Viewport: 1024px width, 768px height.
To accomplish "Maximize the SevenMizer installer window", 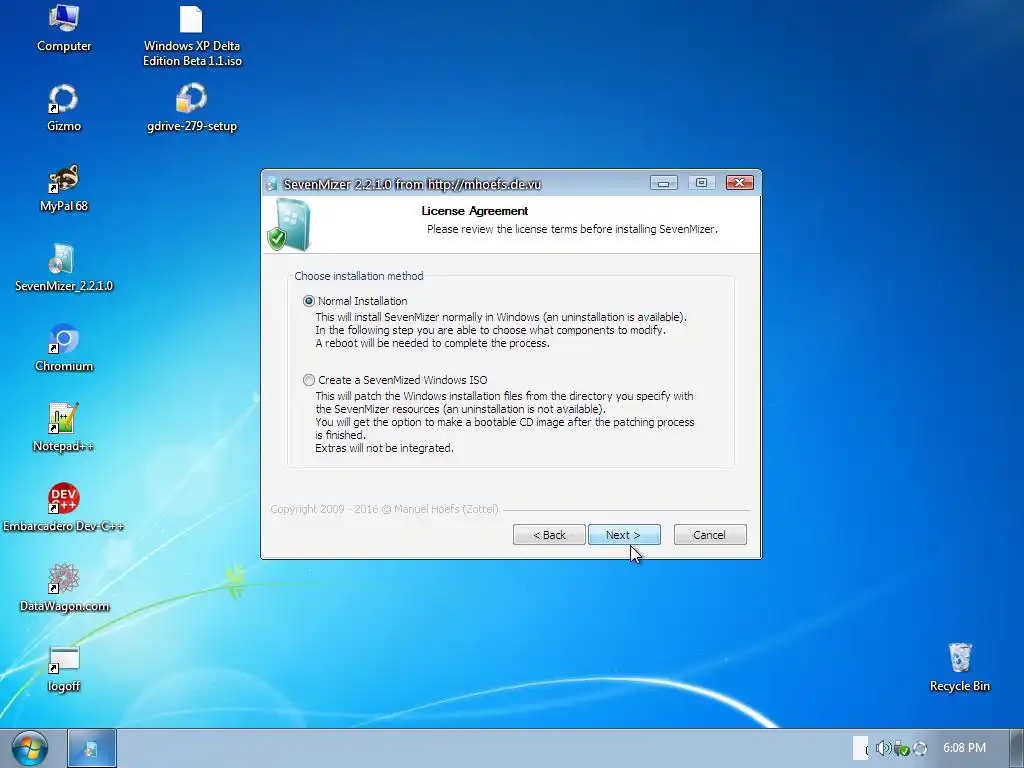I will [701, 183].
